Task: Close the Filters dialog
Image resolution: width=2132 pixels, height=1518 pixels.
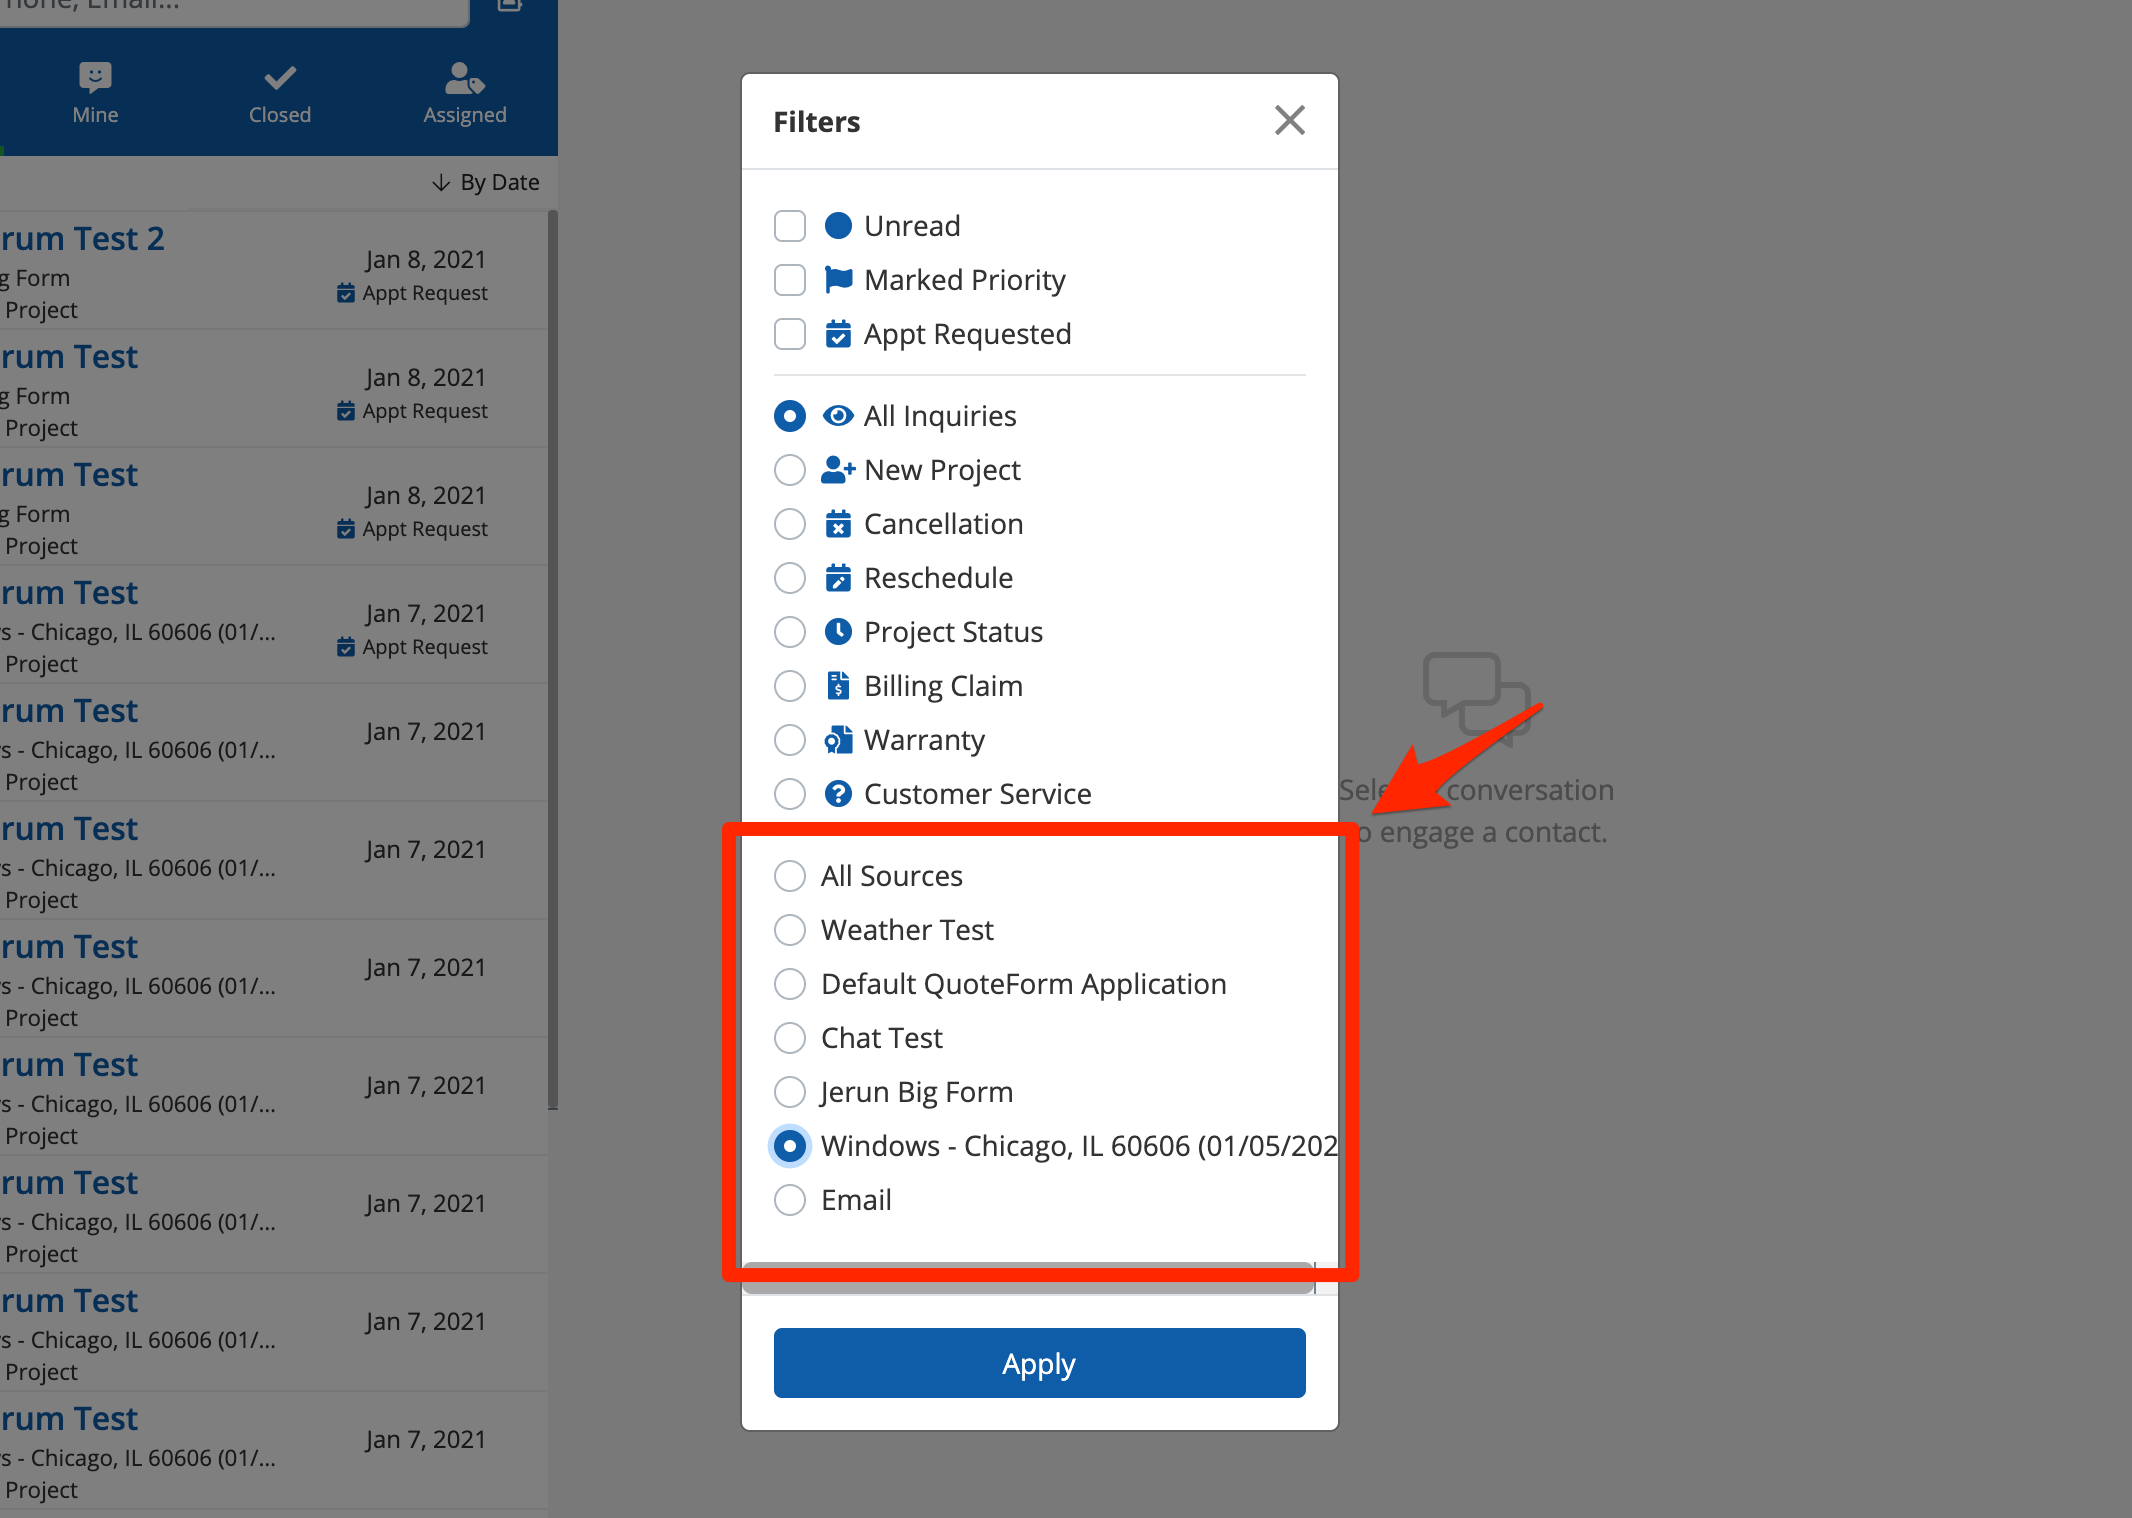Action: pyautogui.click(x=1289, y=121)
